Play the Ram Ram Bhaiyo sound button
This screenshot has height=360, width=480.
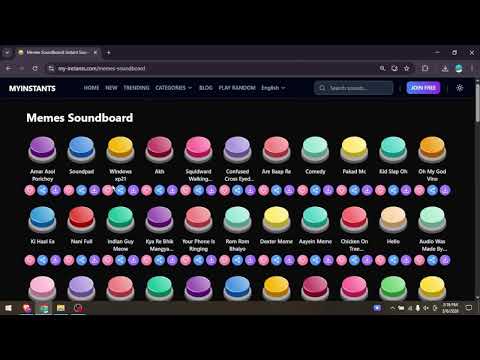click(x=237, y=219)
